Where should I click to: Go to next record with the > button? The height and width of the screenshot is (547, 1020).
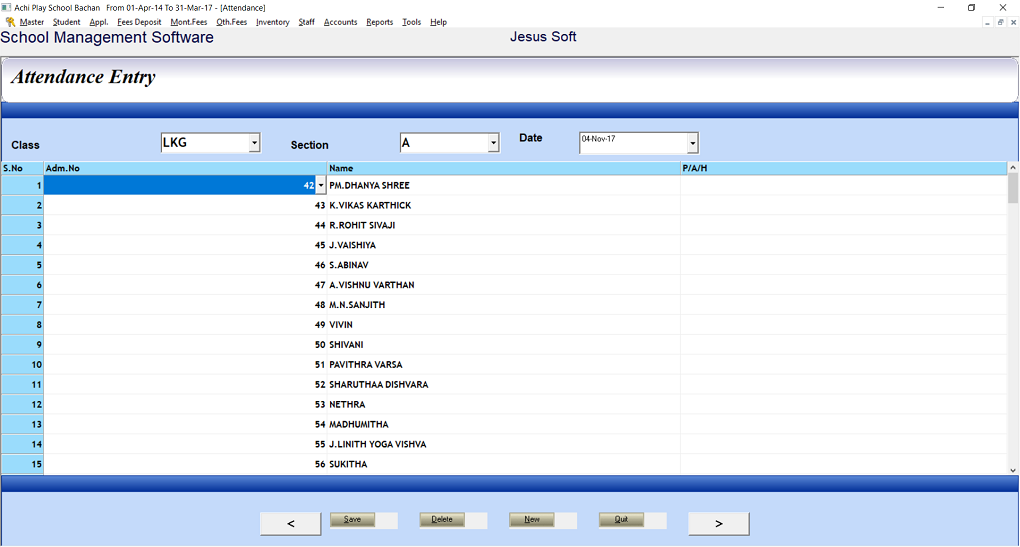[x=718, y=523]
